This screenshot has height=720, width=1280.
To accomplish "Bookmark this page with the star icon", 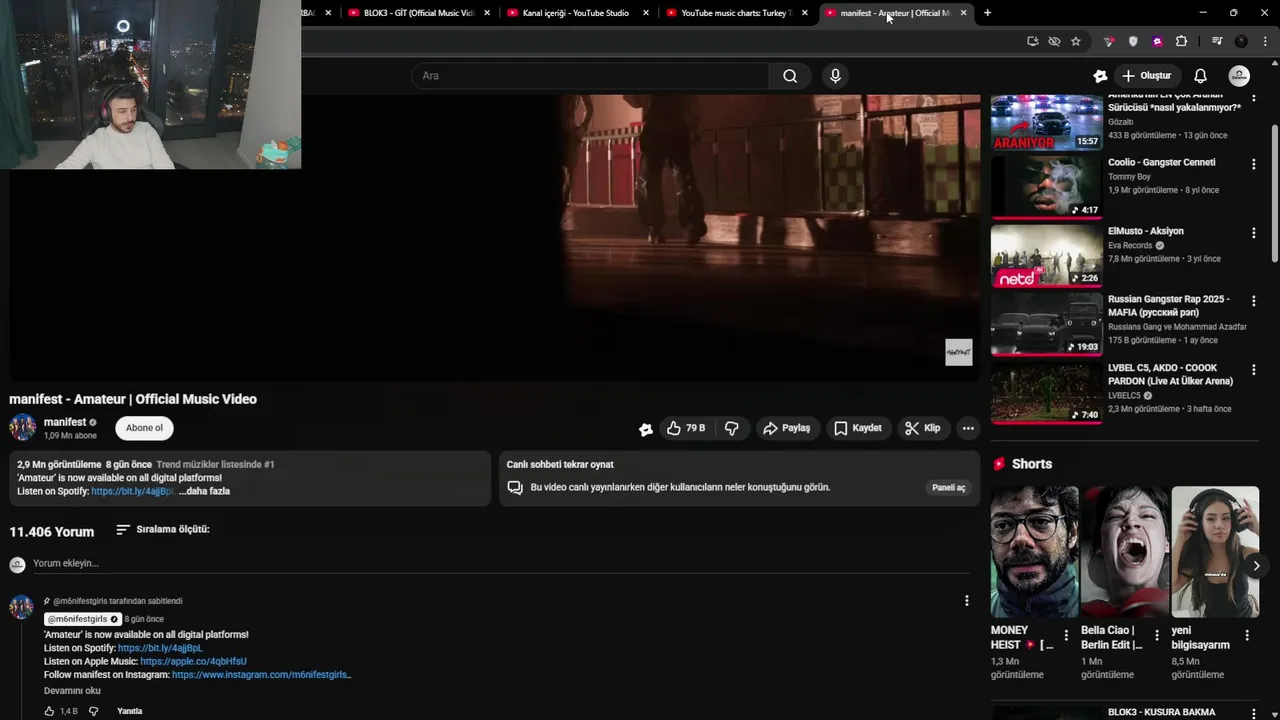I will [1076, 41].
